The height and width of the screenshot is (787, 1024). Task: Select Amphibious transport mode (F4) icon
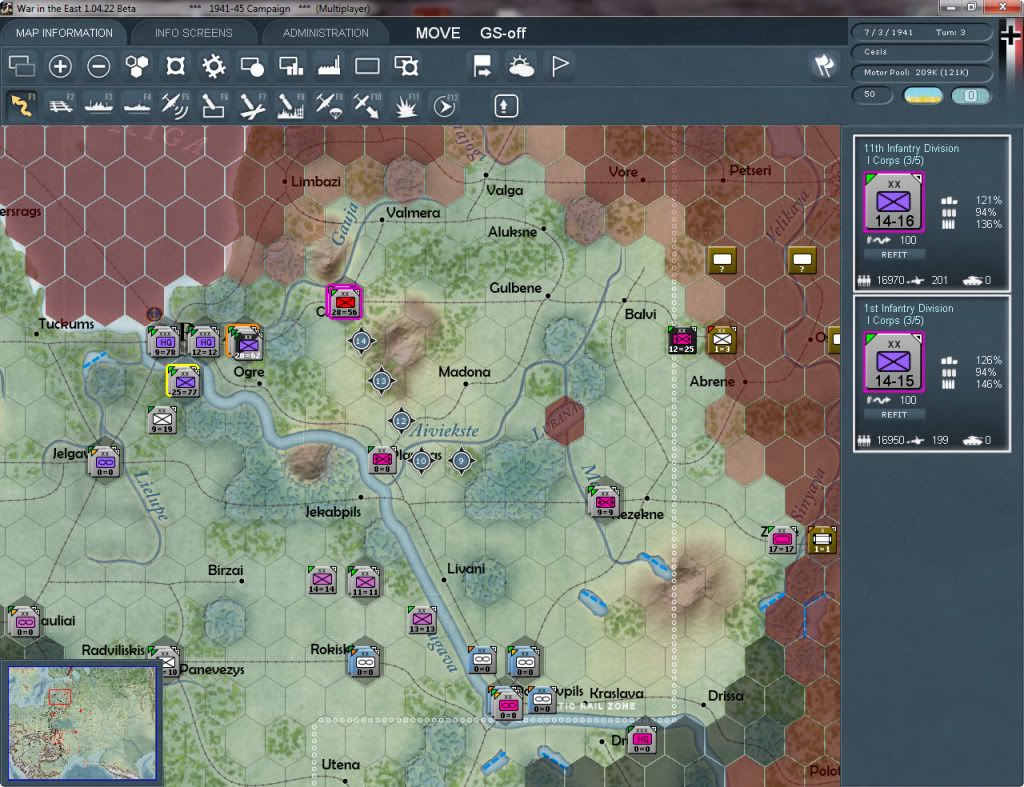(x=137, y=105)
